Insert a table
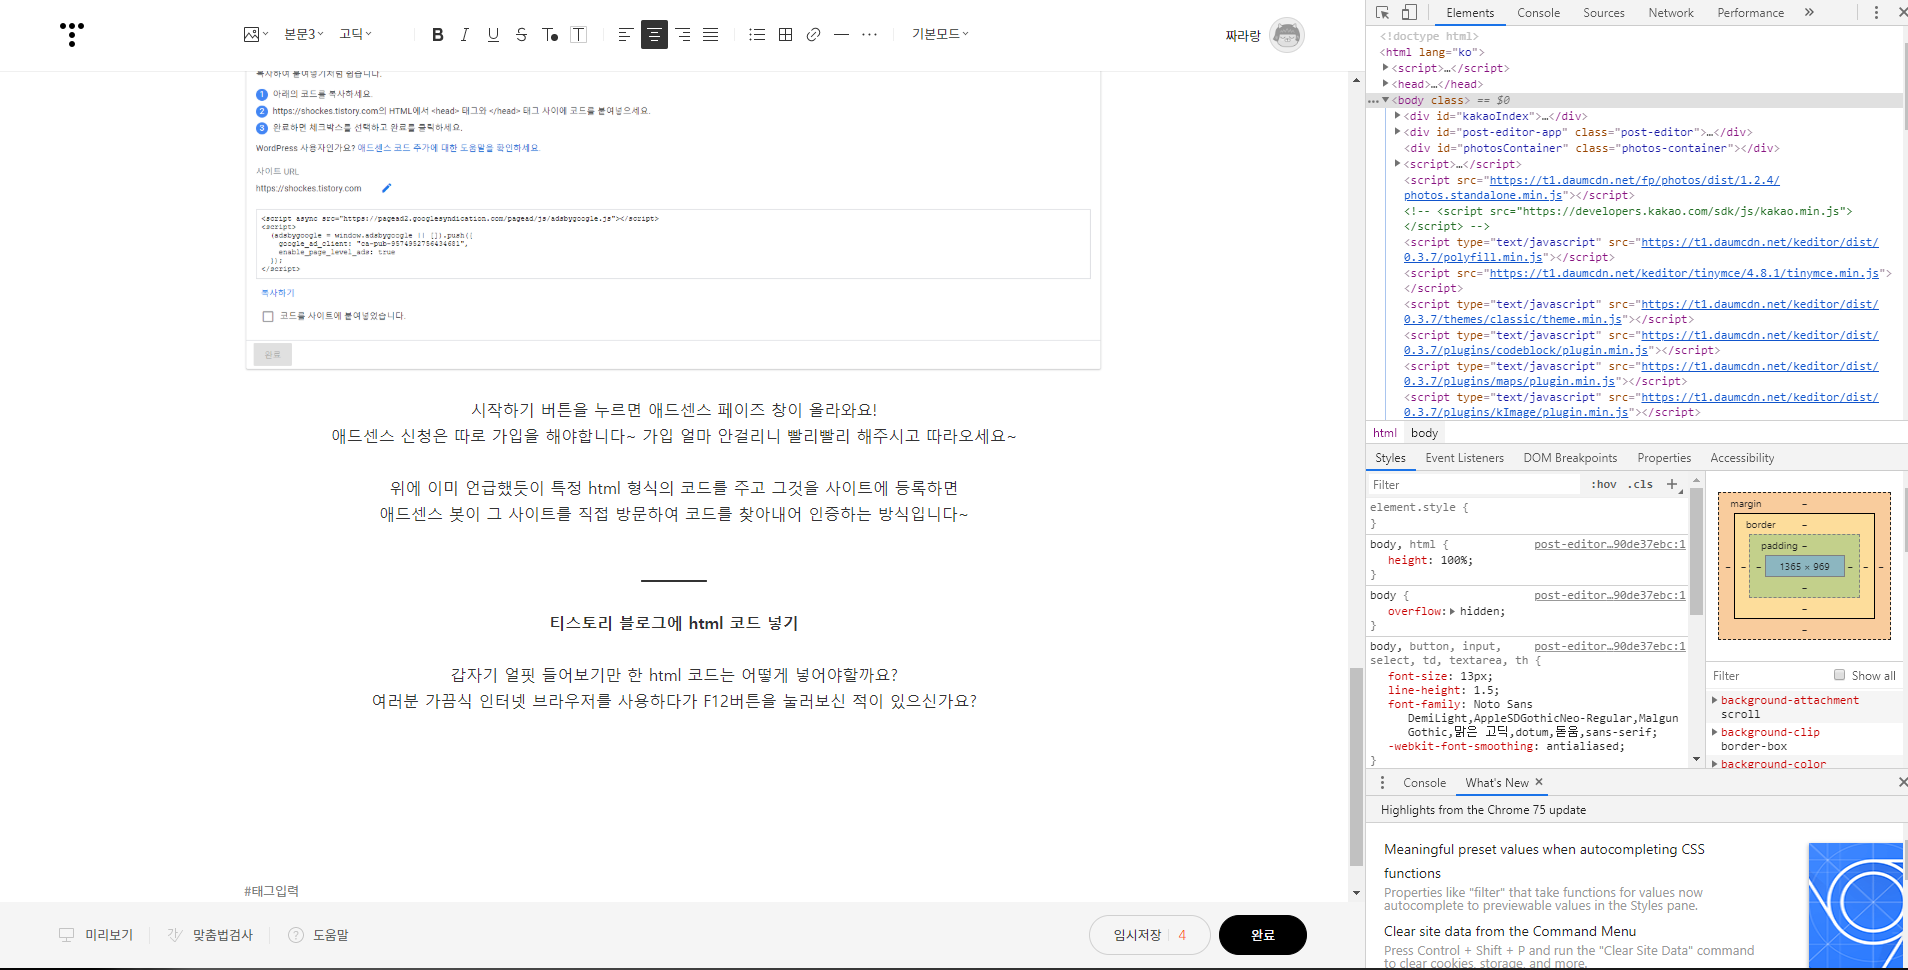The image size is (1908, 970). [x=786, y=35]
